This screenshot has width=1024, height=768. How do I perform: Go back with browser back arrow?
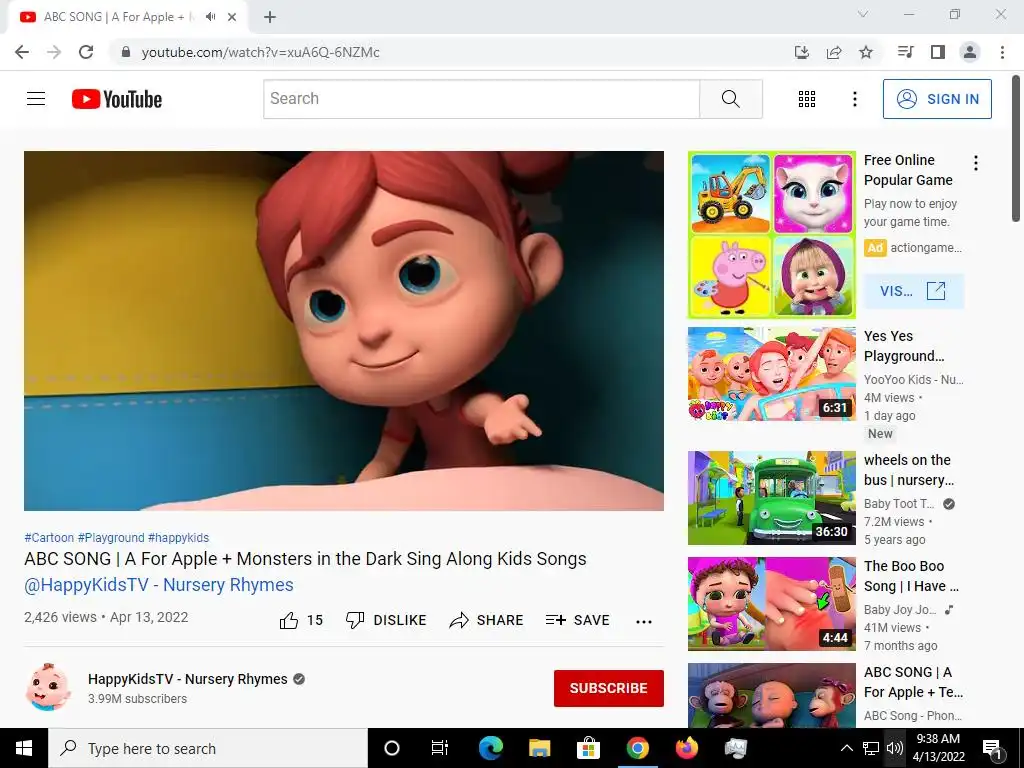(x=22, y=52)
